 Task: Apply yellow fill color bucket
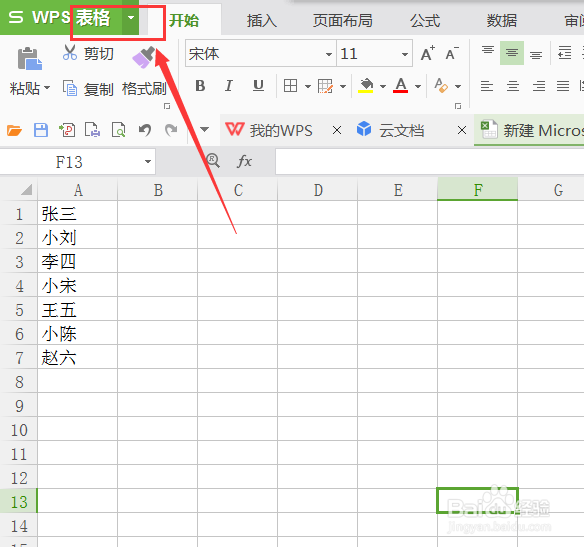pos(366,86)
